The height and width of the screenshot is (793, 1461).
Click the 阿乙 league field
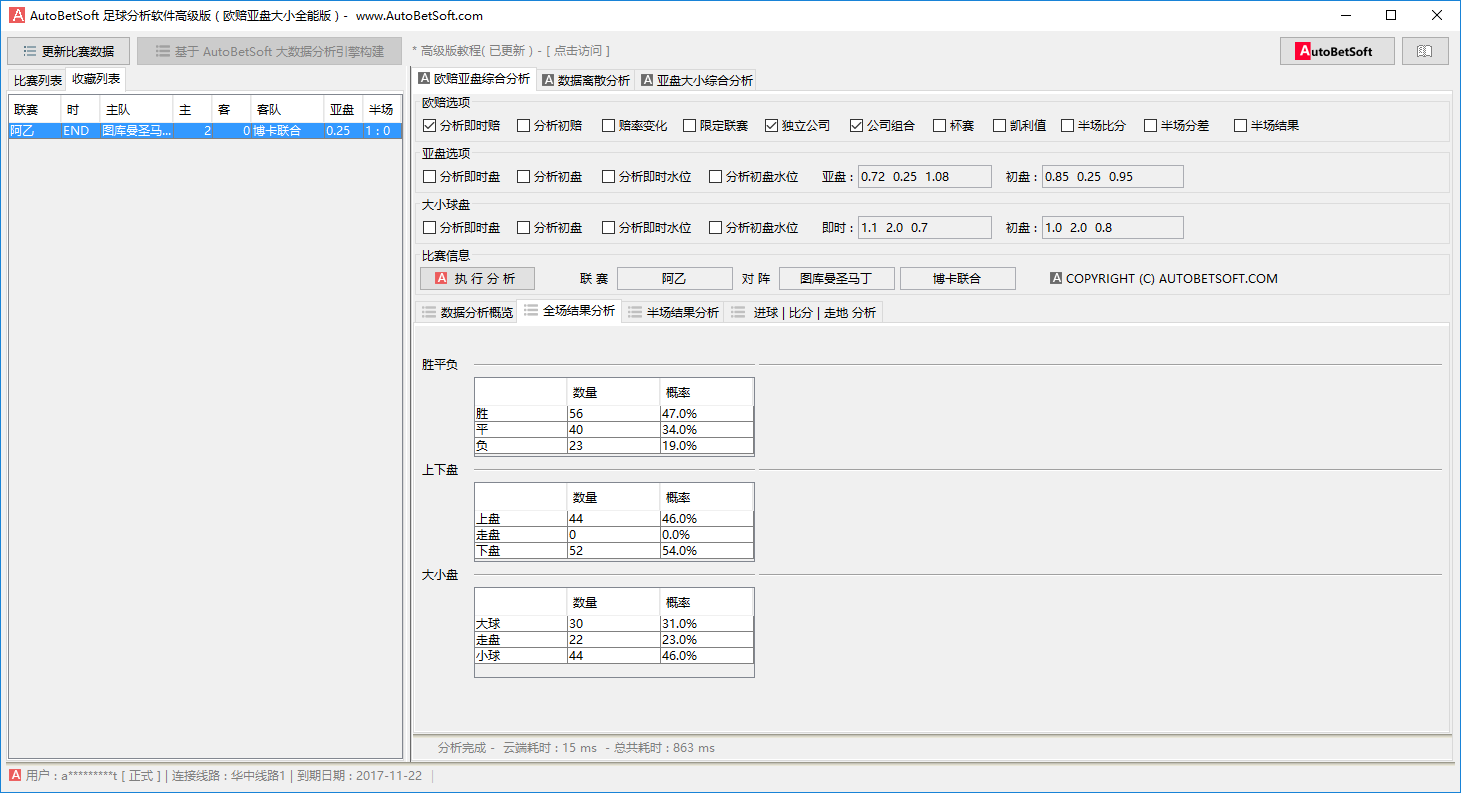tap(674, 278)
